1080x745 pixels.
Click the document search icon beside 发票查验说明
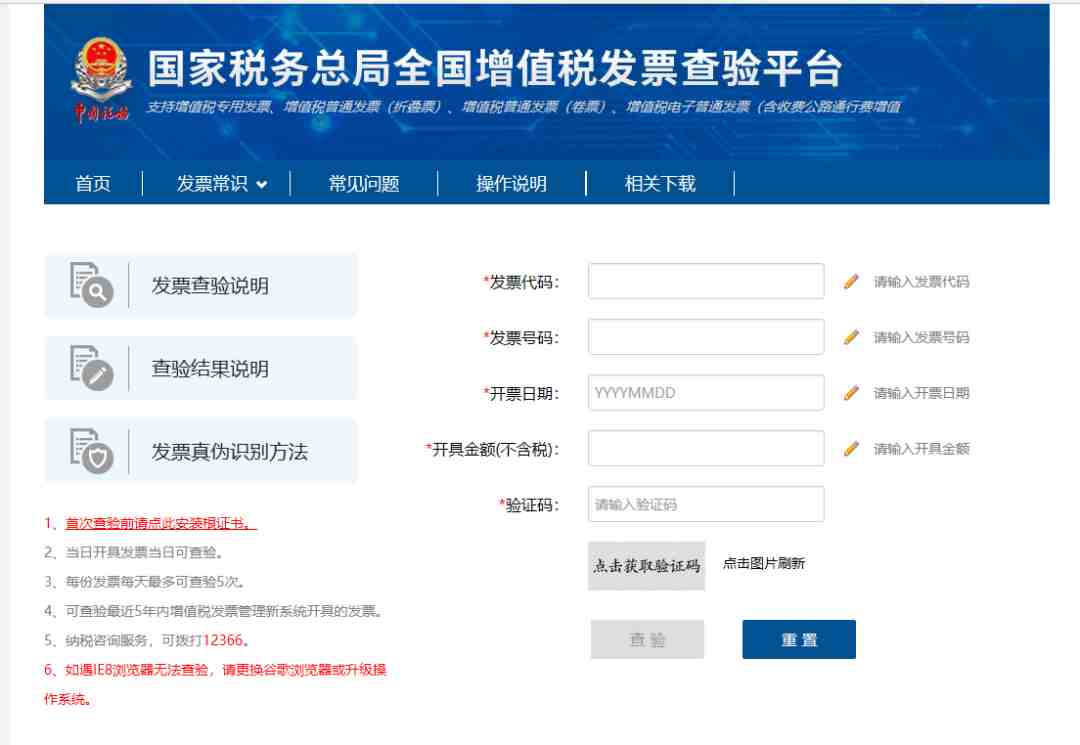(x=92, y=284)
